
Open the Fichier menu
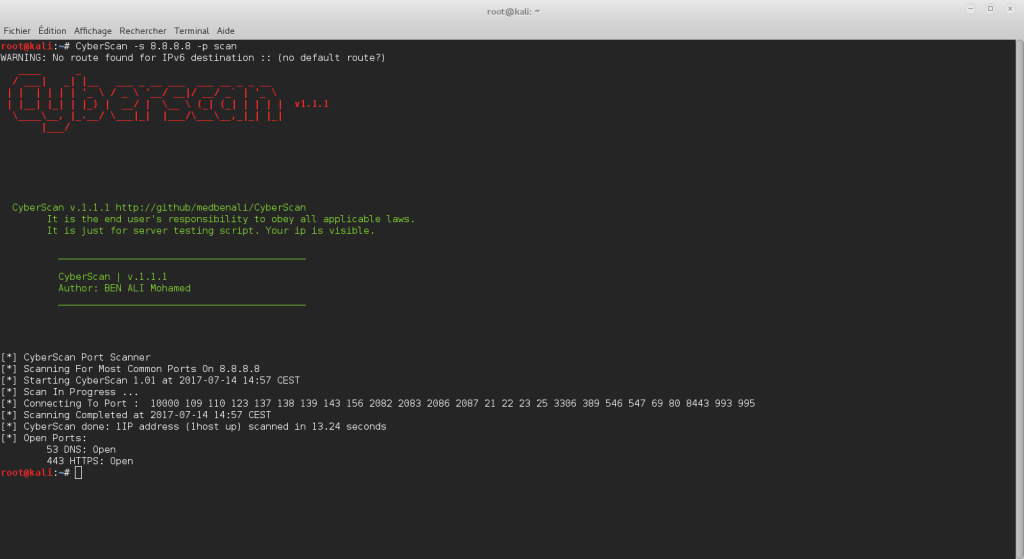tap(17, 31)
